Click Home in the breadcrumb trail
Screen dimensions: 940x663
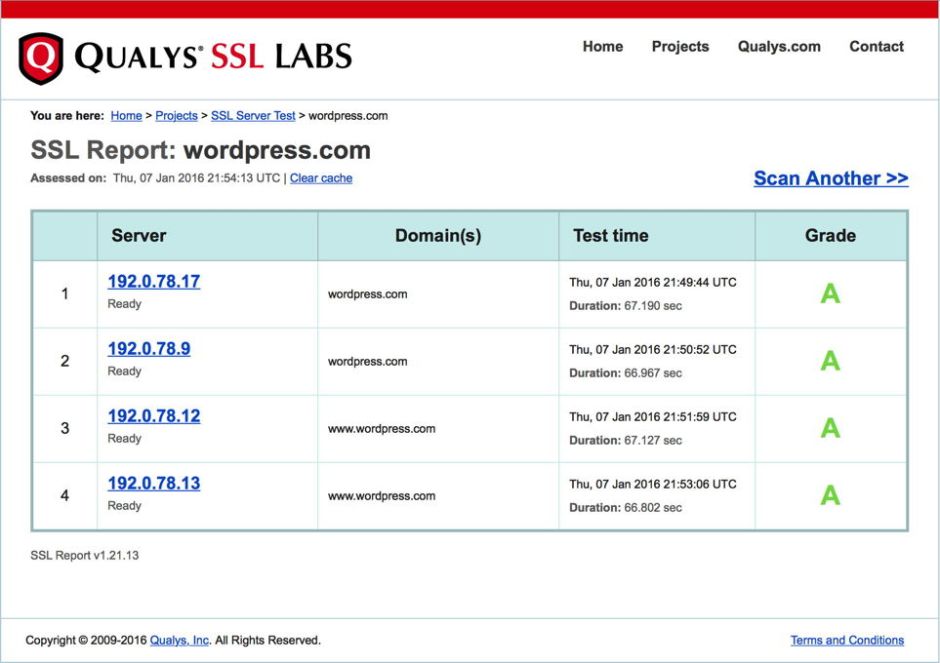click(x=126, y=115)
